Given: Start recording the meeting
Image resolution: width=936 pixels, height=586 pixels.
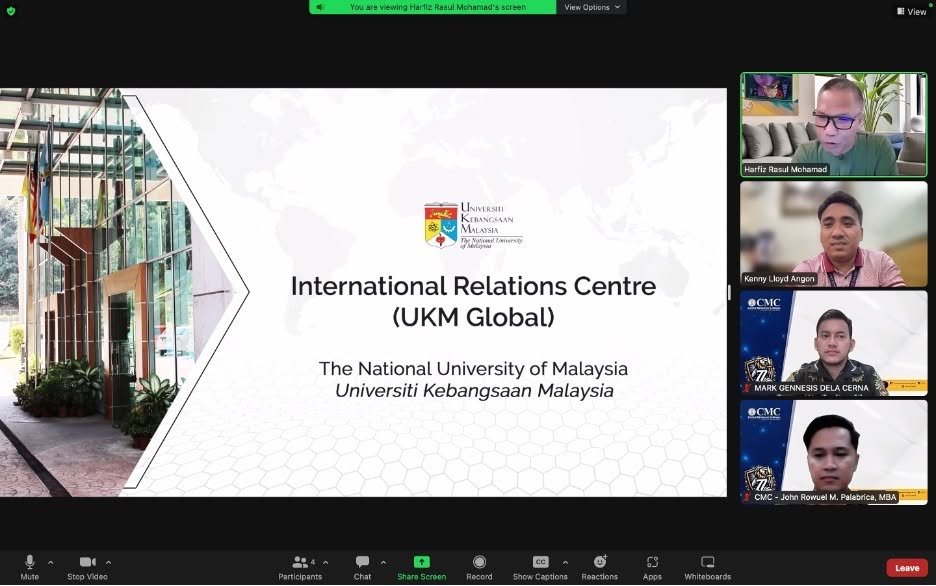Looking at the screenshot, I should [479, 567].
